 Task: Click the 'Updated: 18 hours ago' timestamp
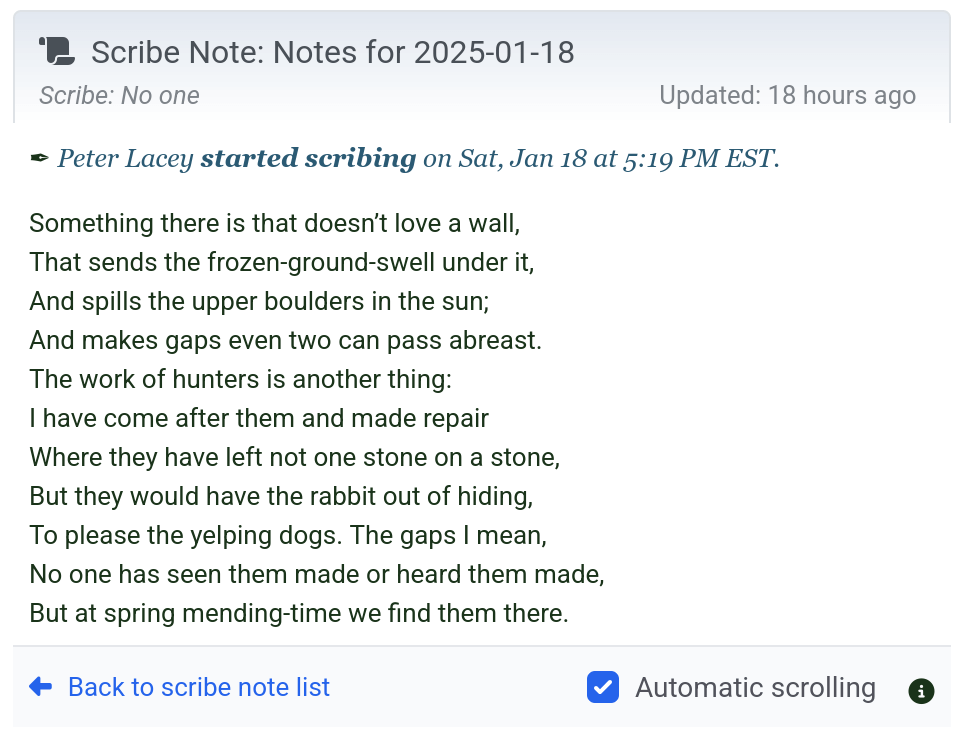pos(787,96)
